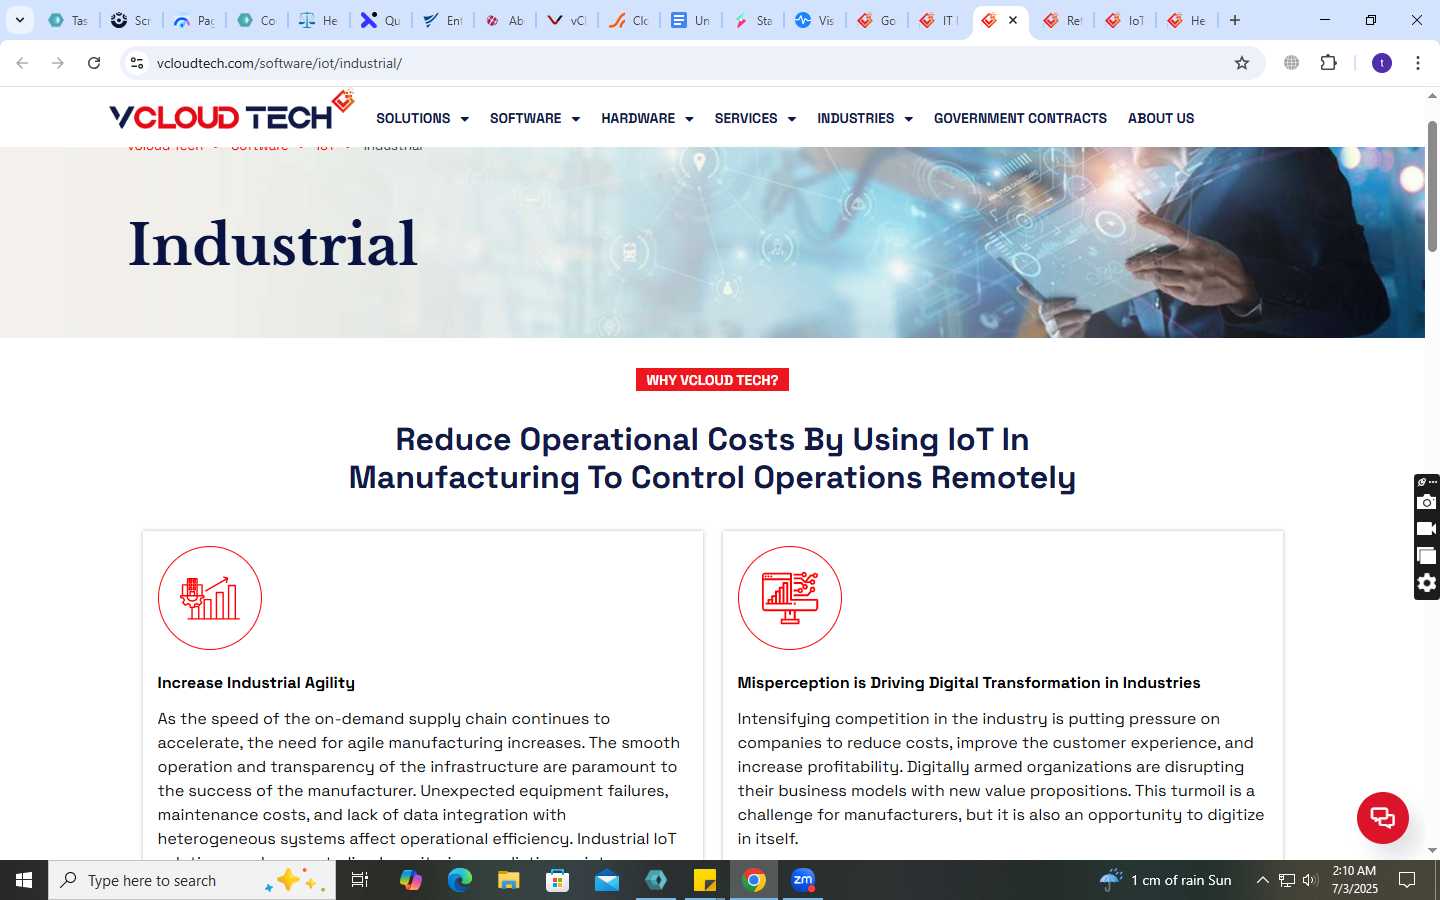Click the grey globe icon in the toolbar

tap(1292, 63)
